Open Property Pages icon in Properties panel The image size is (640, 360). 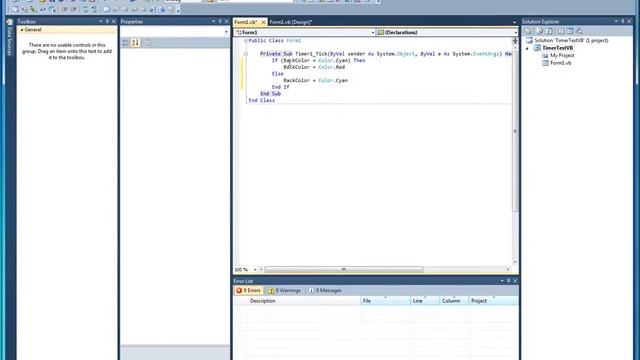pos(147,42)
